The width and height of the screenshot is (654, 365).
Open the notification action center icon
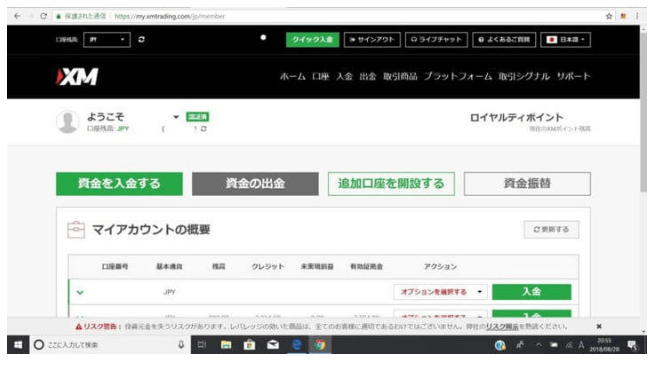[632, 345]
